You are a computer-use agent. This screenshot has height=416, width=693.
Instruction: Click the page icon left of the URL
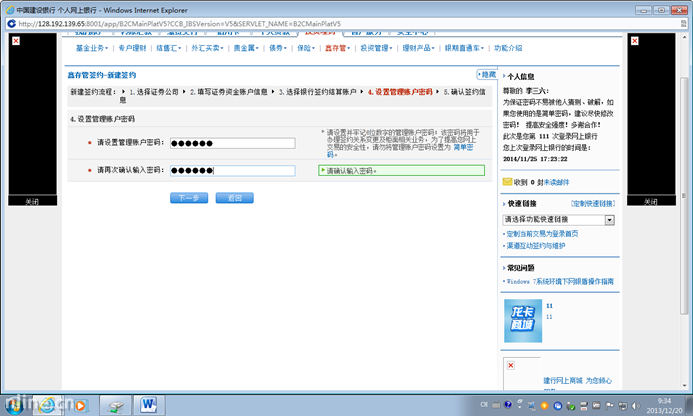click(11, 23)
